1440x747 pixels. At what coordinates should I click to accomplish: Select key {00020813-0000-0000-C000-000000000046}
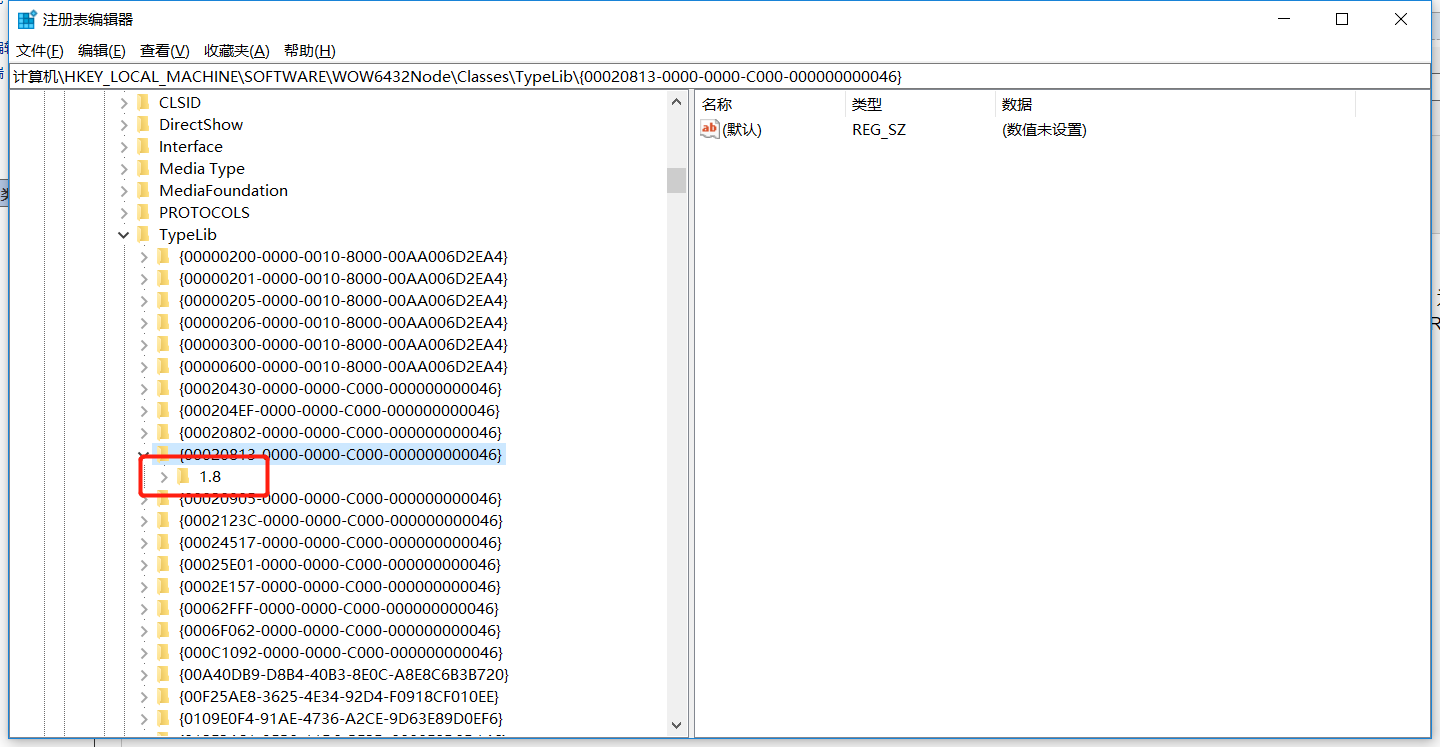[x=340, y=454]
